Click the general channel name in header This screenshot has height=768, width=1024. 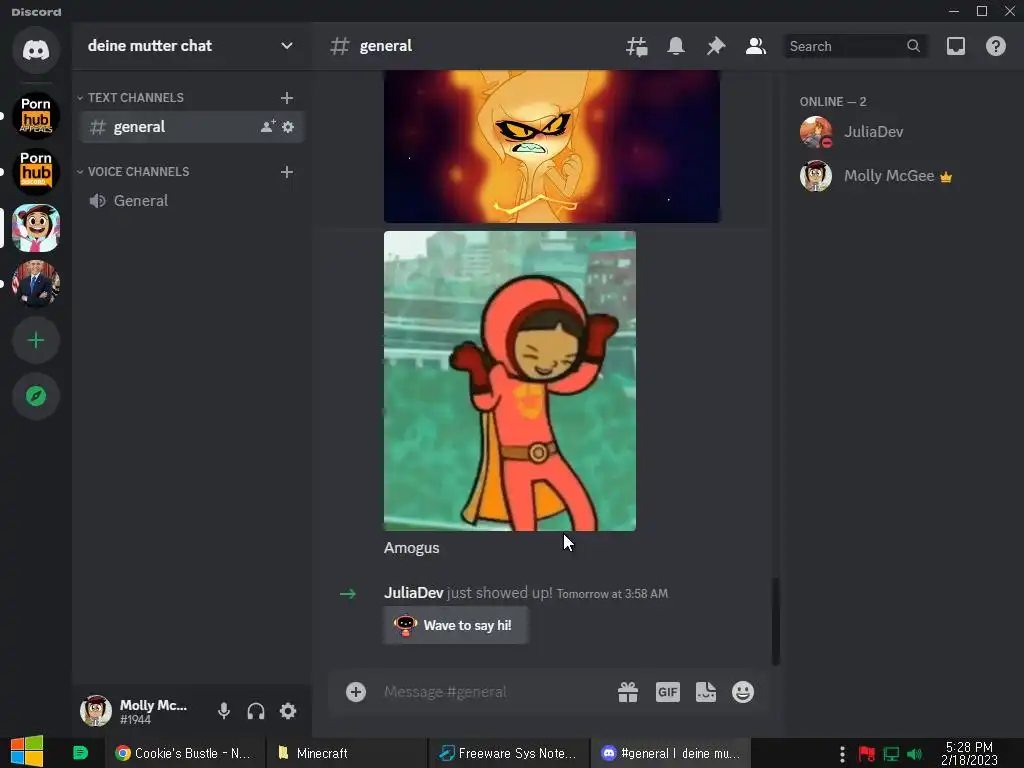pos(386,46)
